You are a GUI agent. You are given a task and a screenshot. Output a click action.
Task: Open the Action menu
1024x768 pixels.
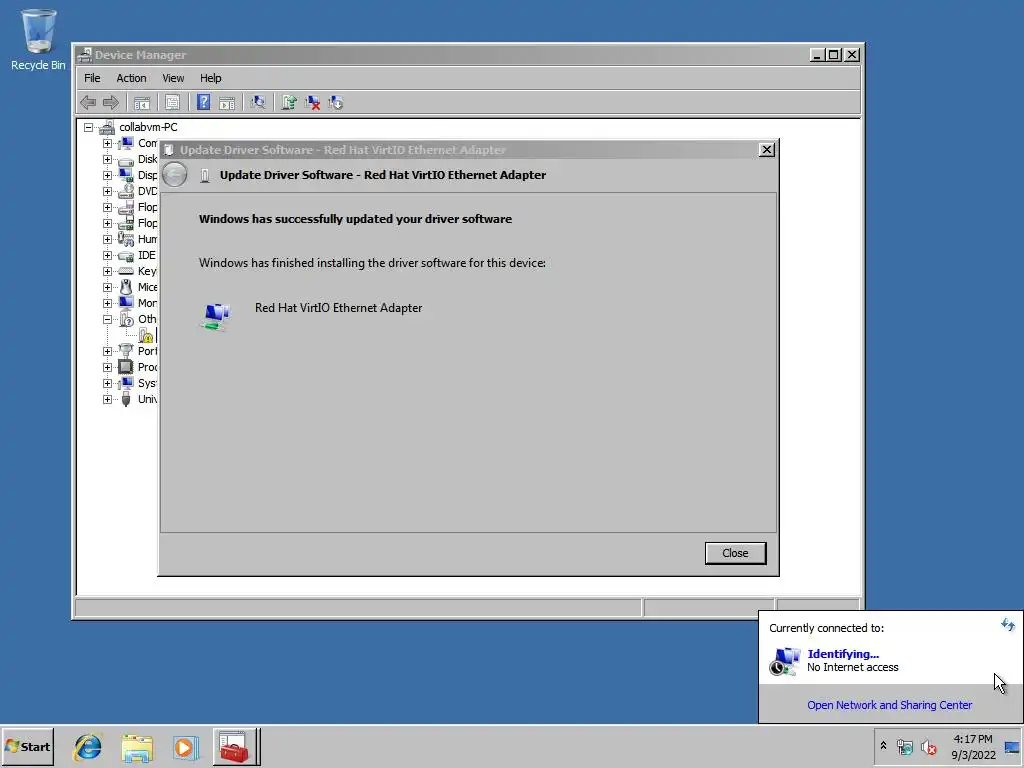click(131, 78)
